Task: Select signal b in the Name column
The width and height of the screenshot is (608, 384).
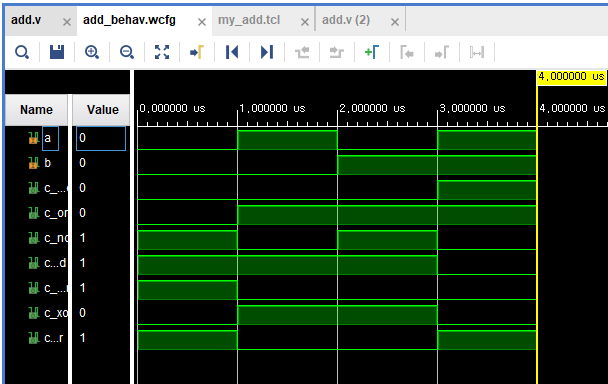Action: [47, 163]
